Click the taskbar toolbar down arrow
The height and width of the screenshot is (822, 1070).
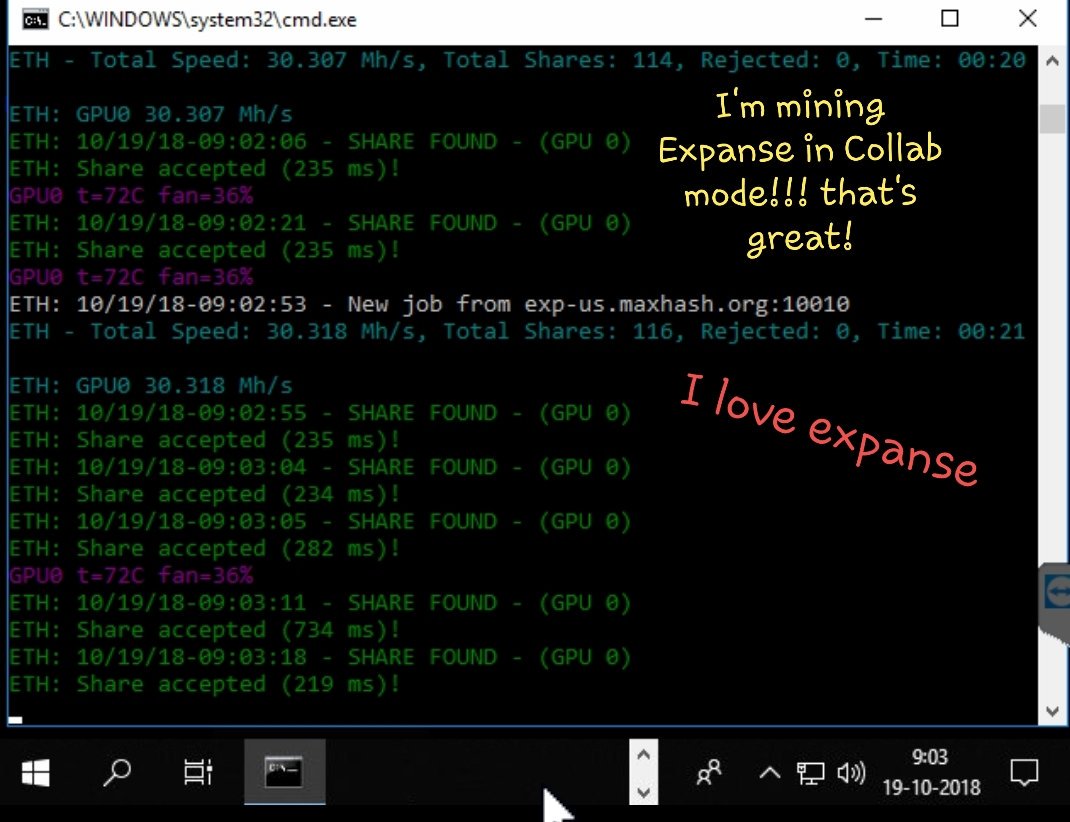pyautogui.click(x=643, y=792)
